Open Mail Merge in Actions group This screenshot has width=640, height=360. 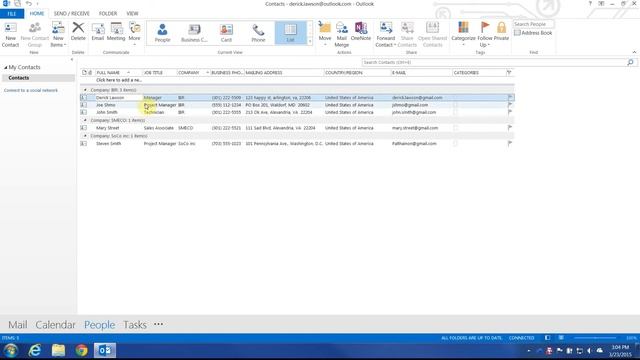pyautogui.click(x=342, y=35)
